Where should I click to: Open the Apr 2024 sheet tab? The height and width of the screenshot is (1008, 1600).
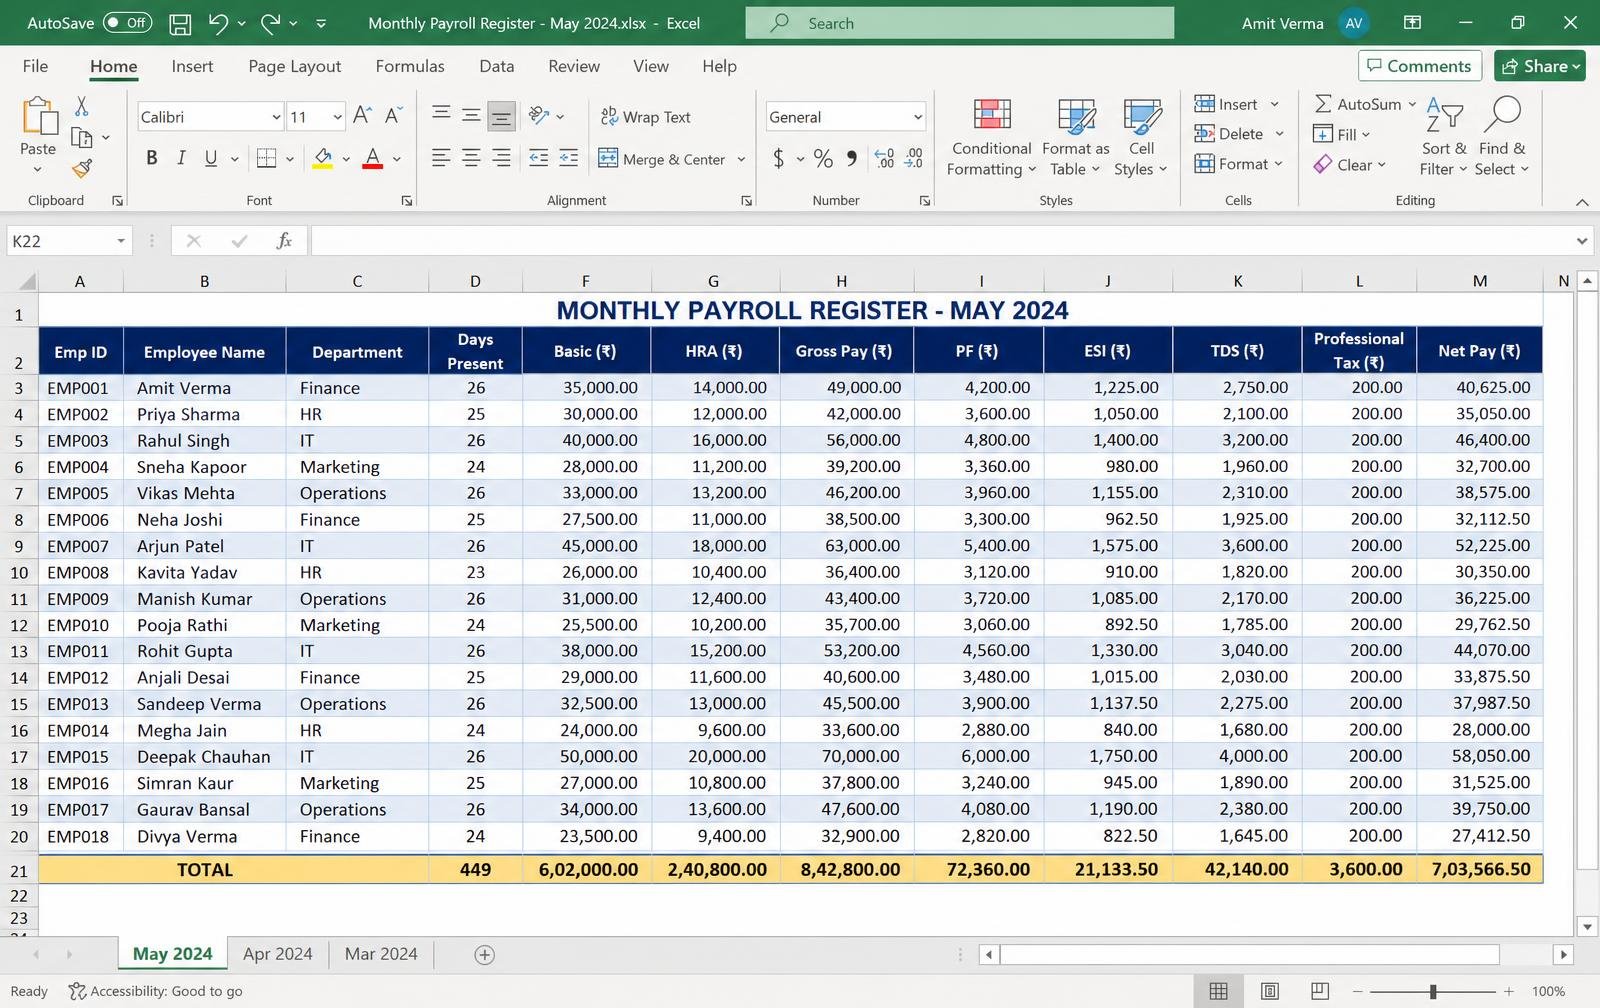coord(278,954)
